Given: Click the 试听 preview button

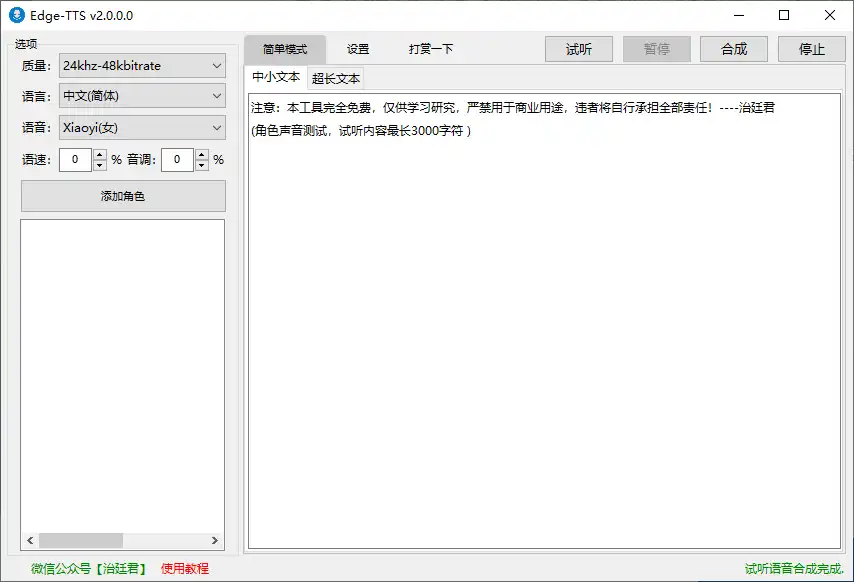Looking at the screenshot, I should (x=579, y=49).
